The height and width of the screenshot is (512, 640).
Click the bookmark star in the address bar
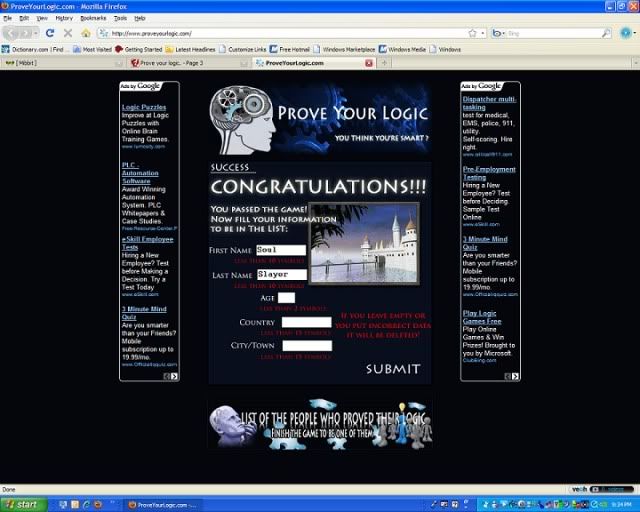tap(472, 33)
